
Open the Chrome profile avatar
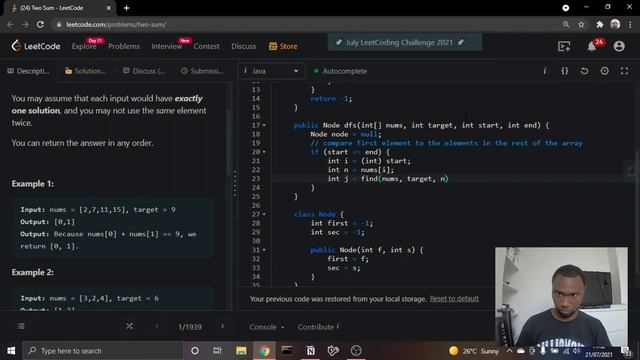point(615,24)
